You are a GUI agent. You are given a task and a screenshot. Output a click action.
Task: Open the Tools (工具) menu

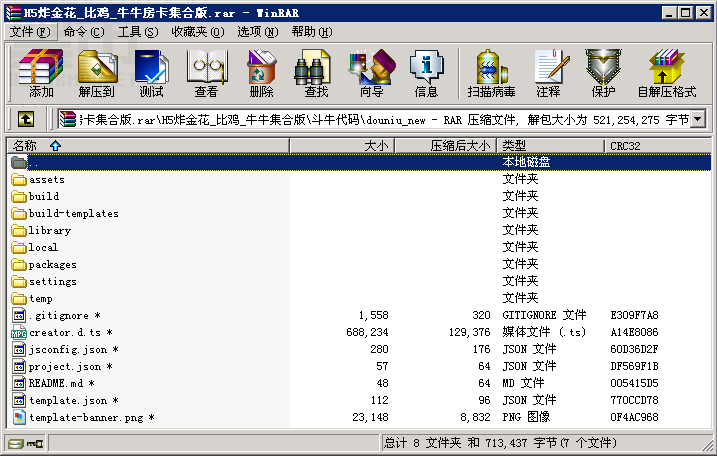tap(138, 32)
